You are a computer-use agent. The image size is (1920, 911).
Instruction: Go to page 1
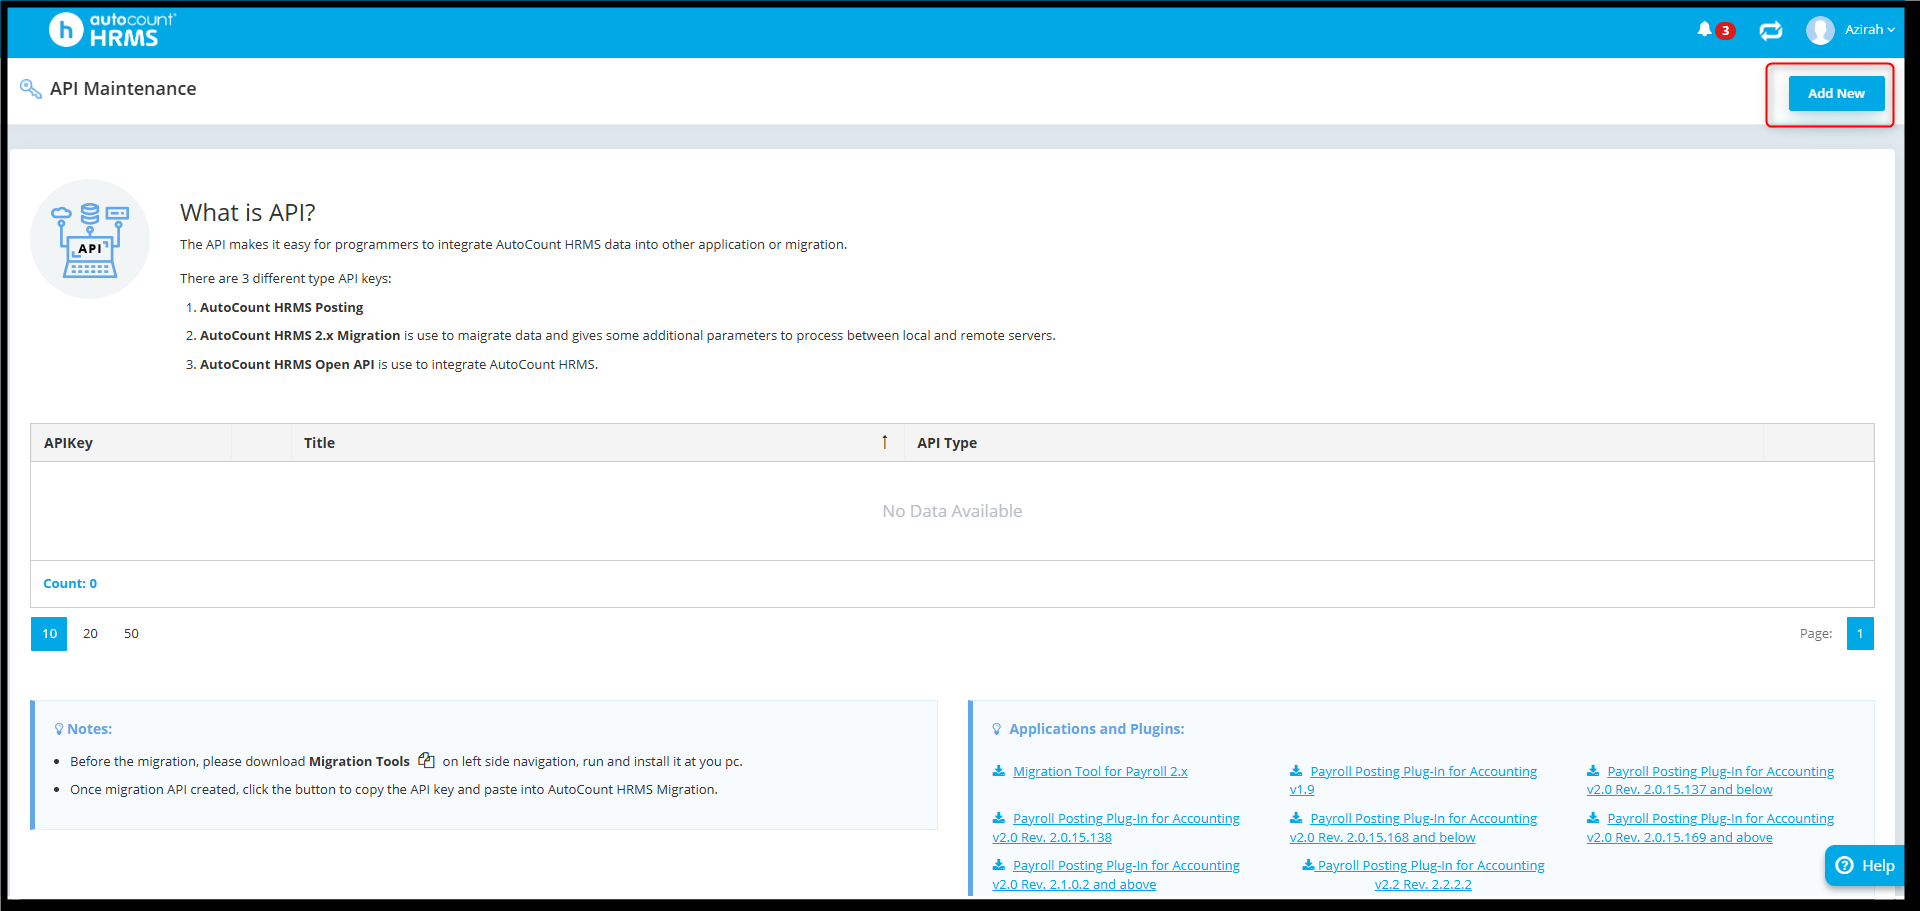click(x=1860, y=634)
